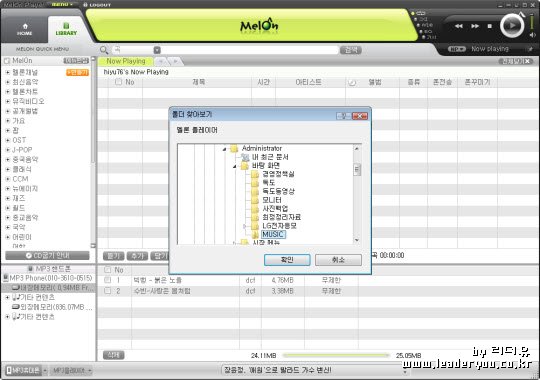The height and width of the screenshot is (380, 540).
Task: Toggle the device list header checkbox
Action: pos(107,269)
